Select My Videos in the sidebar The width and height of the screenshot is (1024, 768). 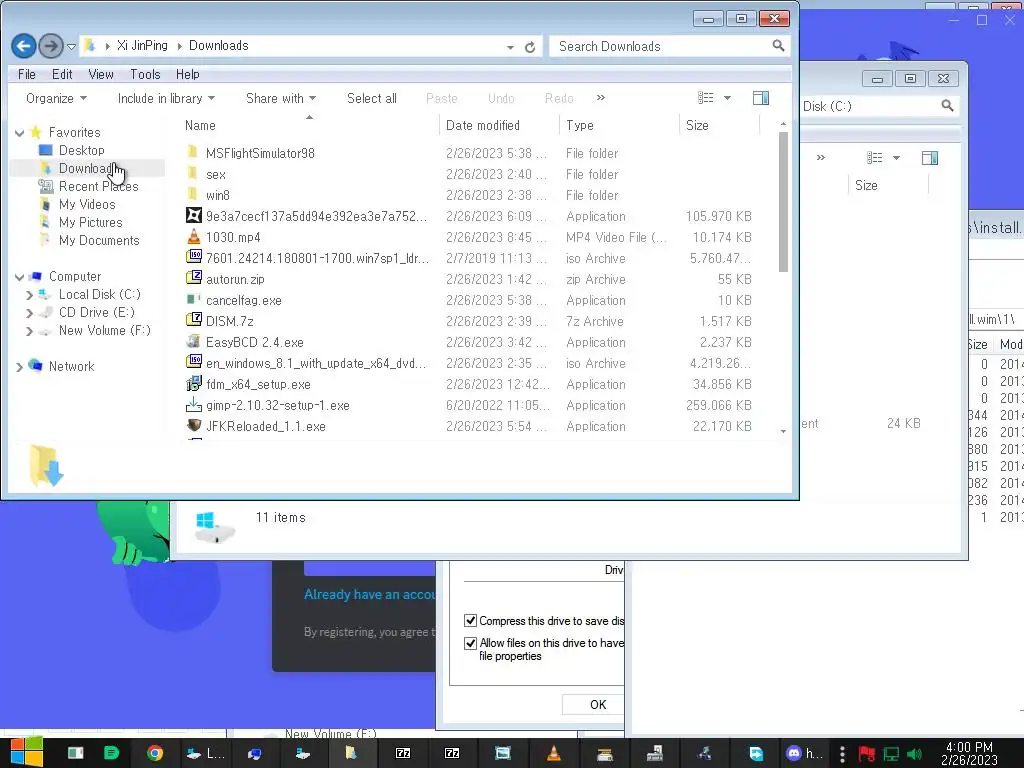tap(87, 204)
